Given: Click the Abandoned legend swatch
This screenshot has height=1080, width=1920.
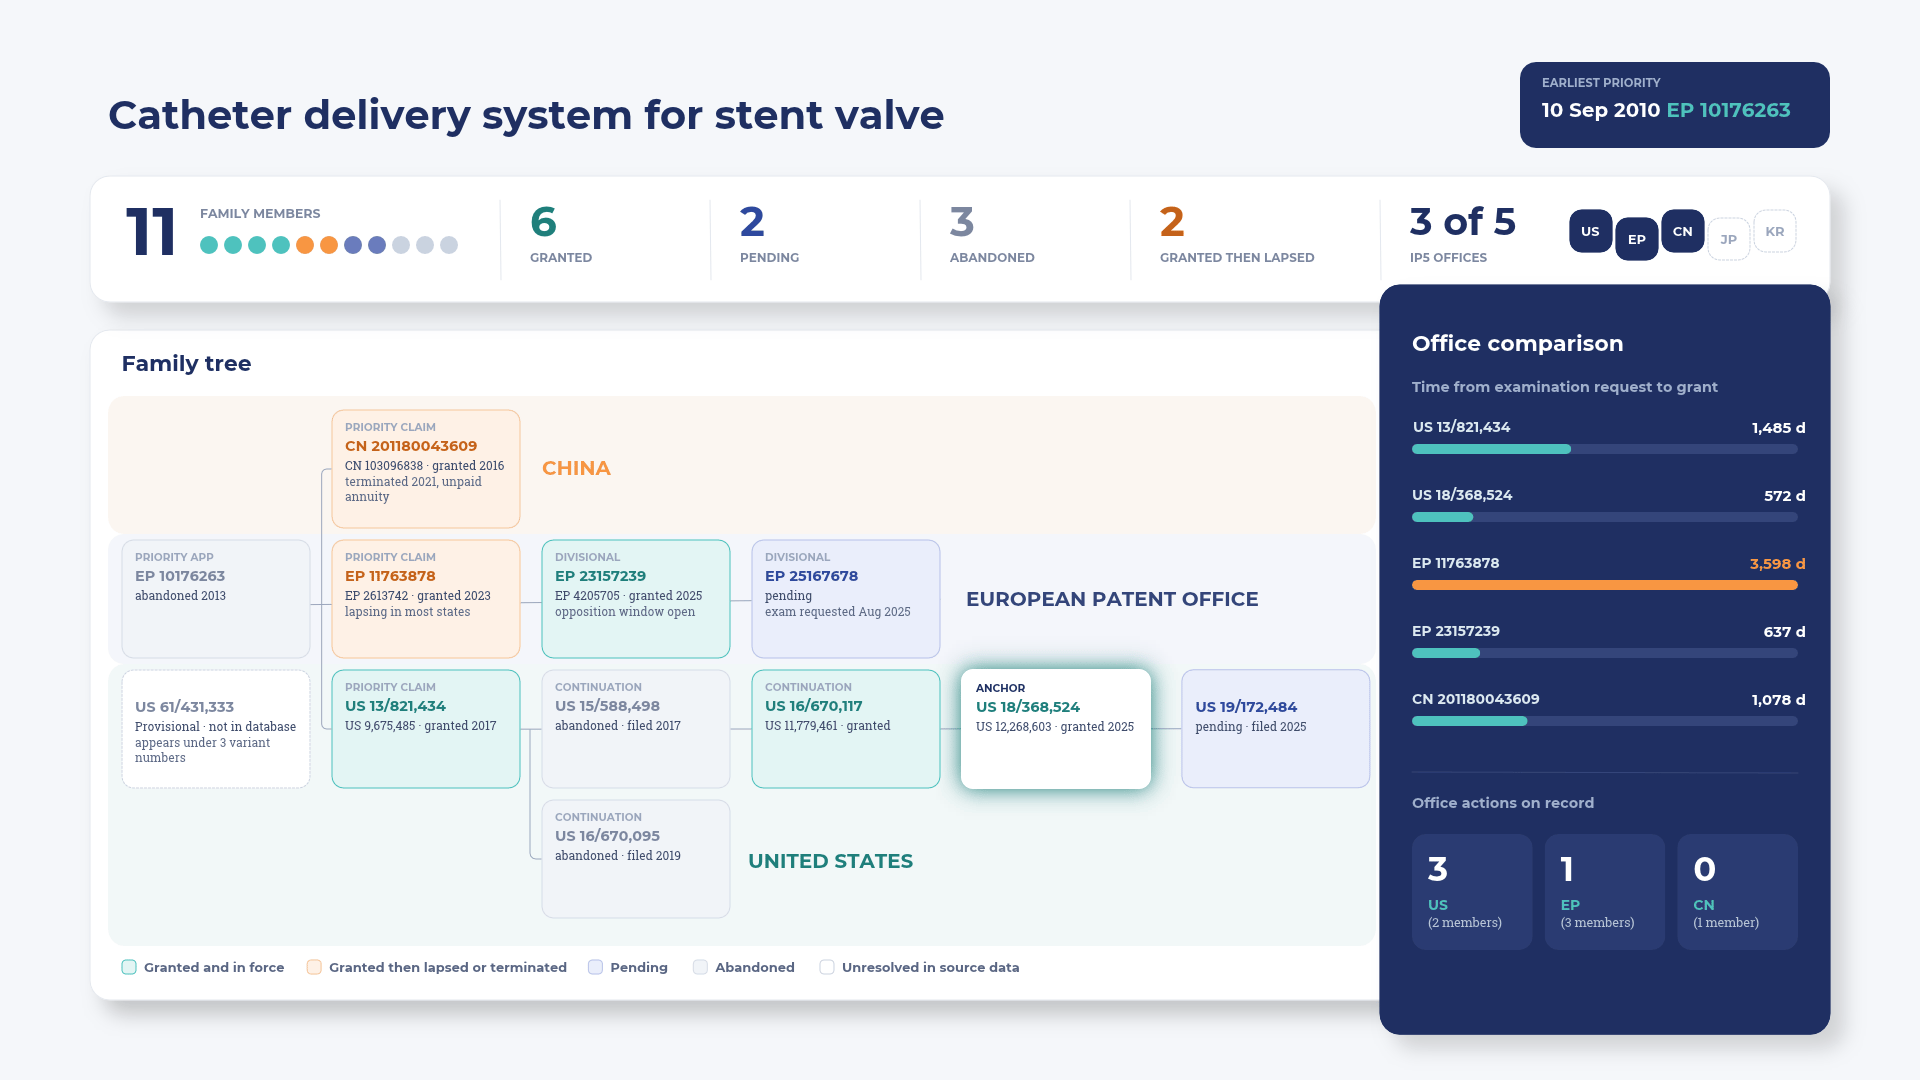Looking at the screenshot, I should [700, 967].
